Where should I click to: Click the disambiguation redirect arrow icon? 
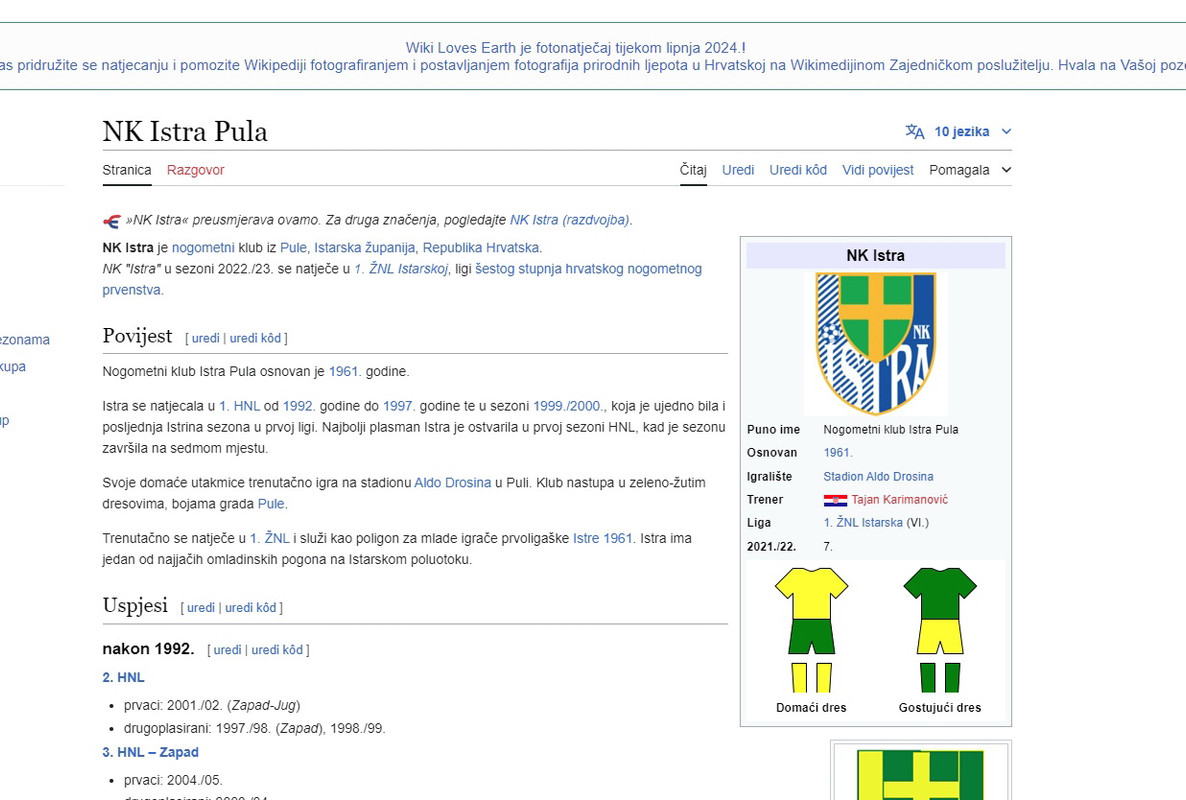coord(112,221)
